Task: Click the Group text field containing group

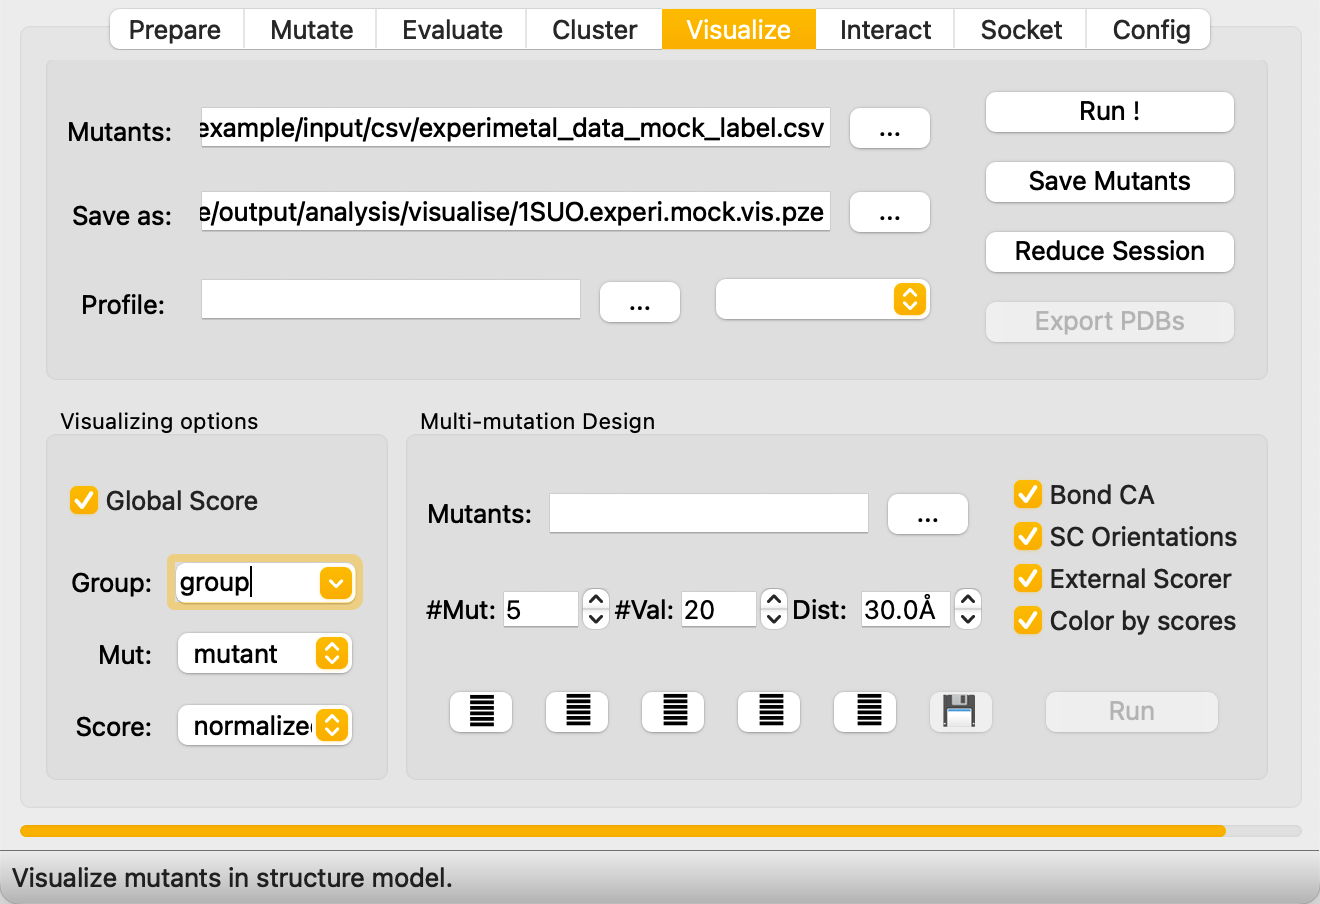Action: (248, 583)
